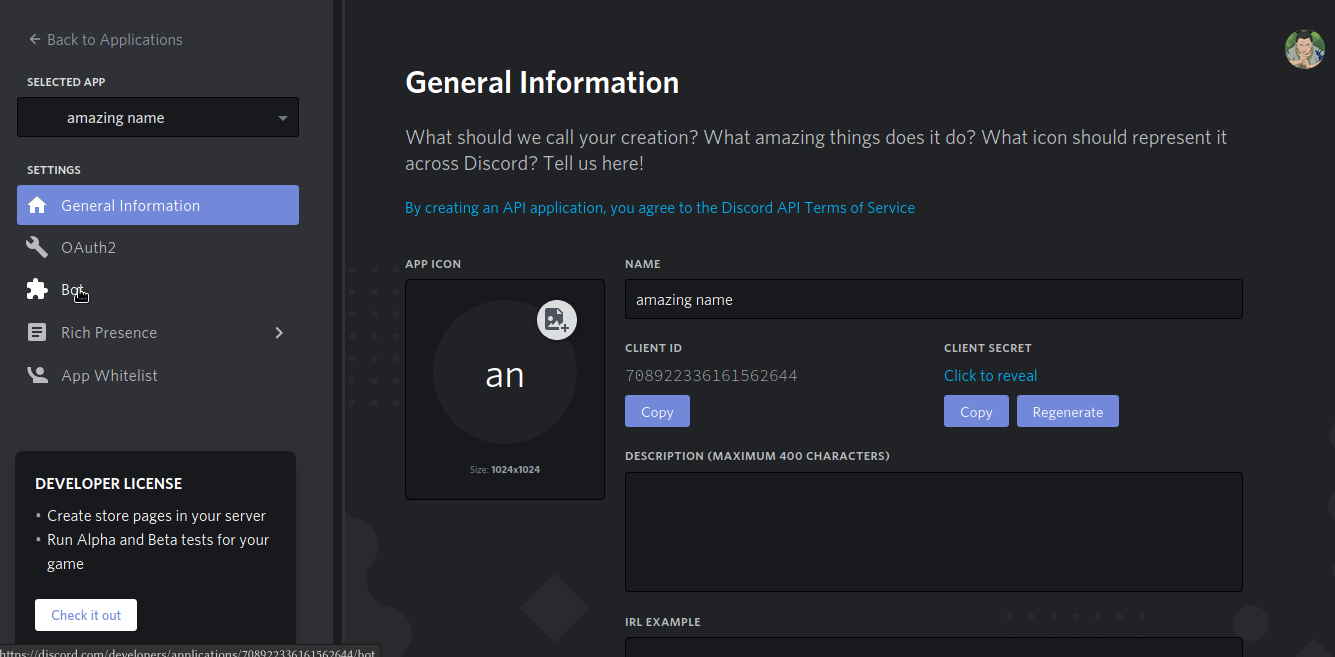Open the Discord API Terms of Service link

(660, 208)
